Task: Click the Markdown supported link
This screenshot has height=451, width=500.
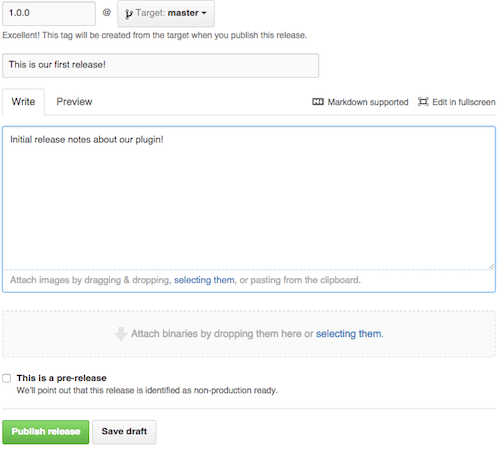Action: 368,102
